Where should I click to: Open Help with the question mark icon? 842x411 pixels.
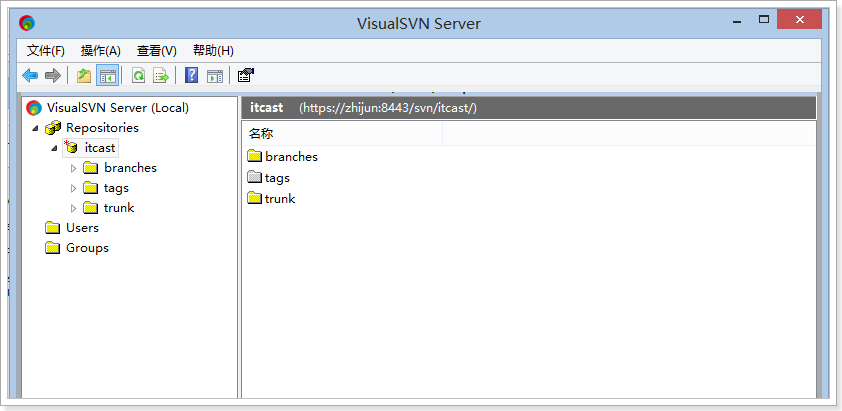tap(191, 75)
